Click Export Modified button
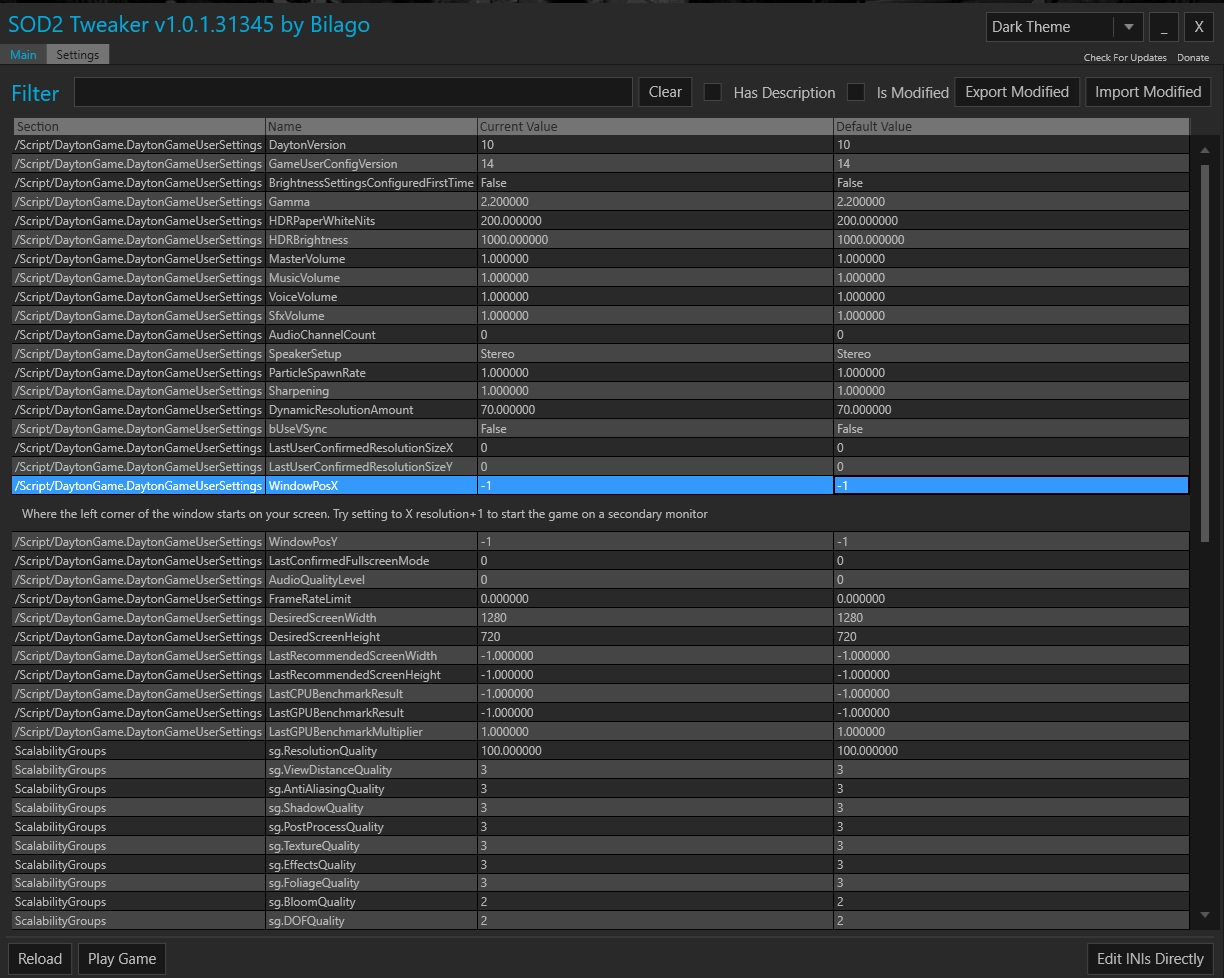The height and width of the screenshot is (978, 1224). [1017, 92]
